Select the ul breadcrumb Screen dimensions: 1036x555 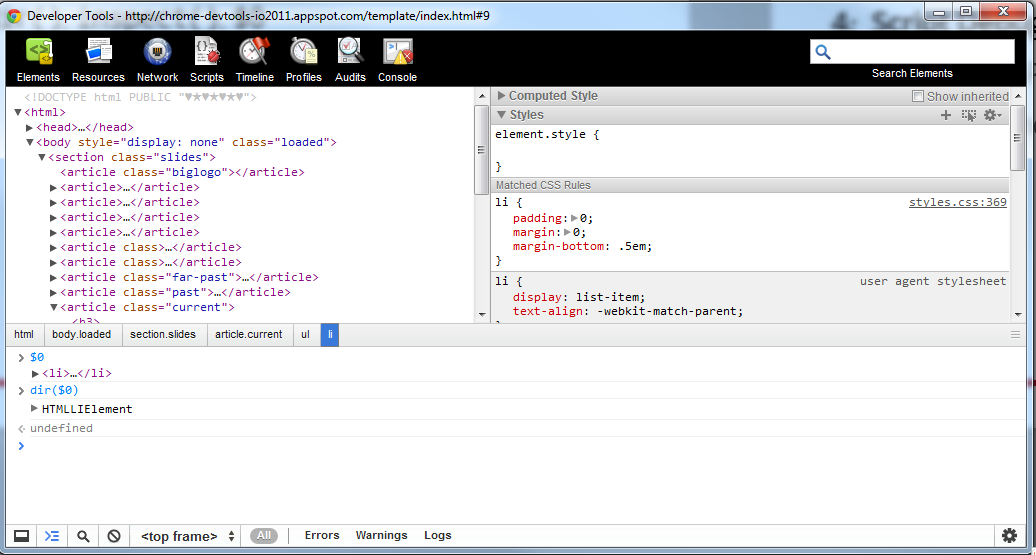pos(305,334)
